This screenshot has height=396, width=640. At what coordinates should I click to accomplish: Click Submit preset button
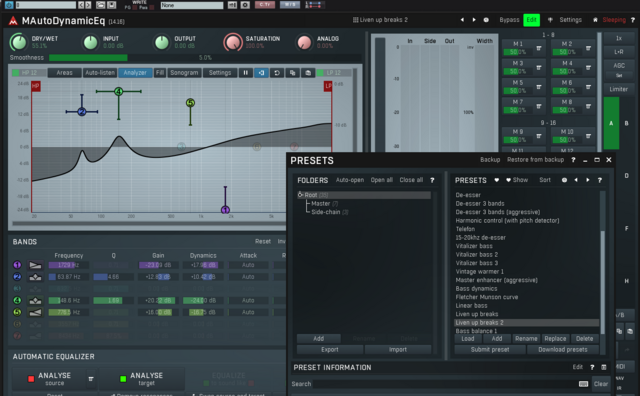click(490, 350)
